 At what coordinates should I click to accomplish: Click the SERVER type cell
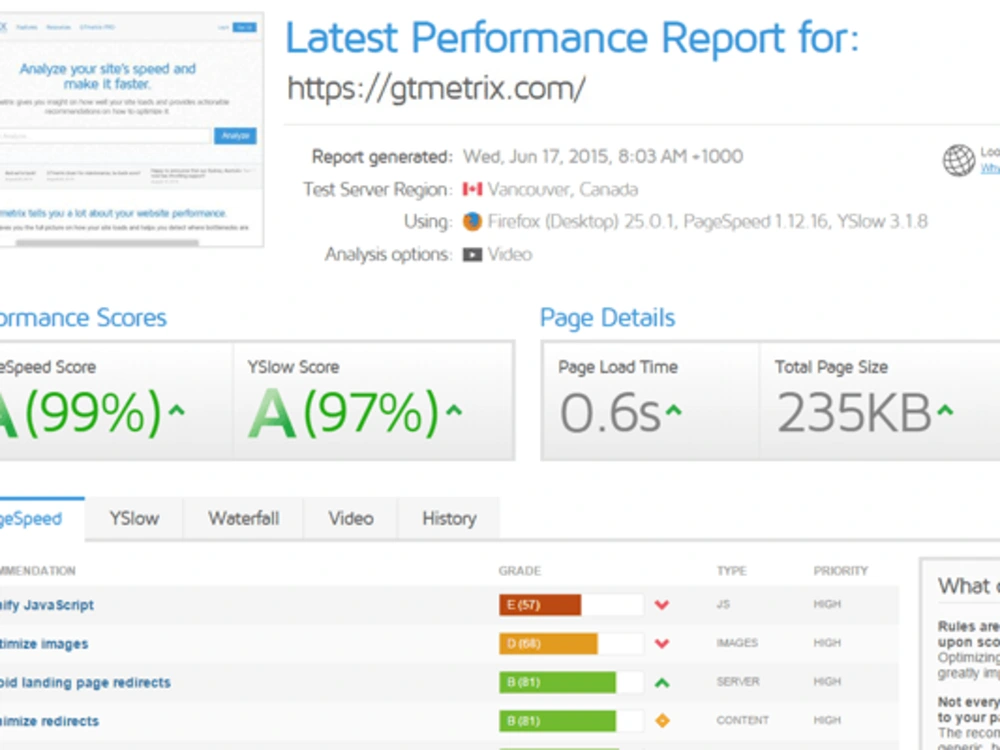tap(738, 681)
